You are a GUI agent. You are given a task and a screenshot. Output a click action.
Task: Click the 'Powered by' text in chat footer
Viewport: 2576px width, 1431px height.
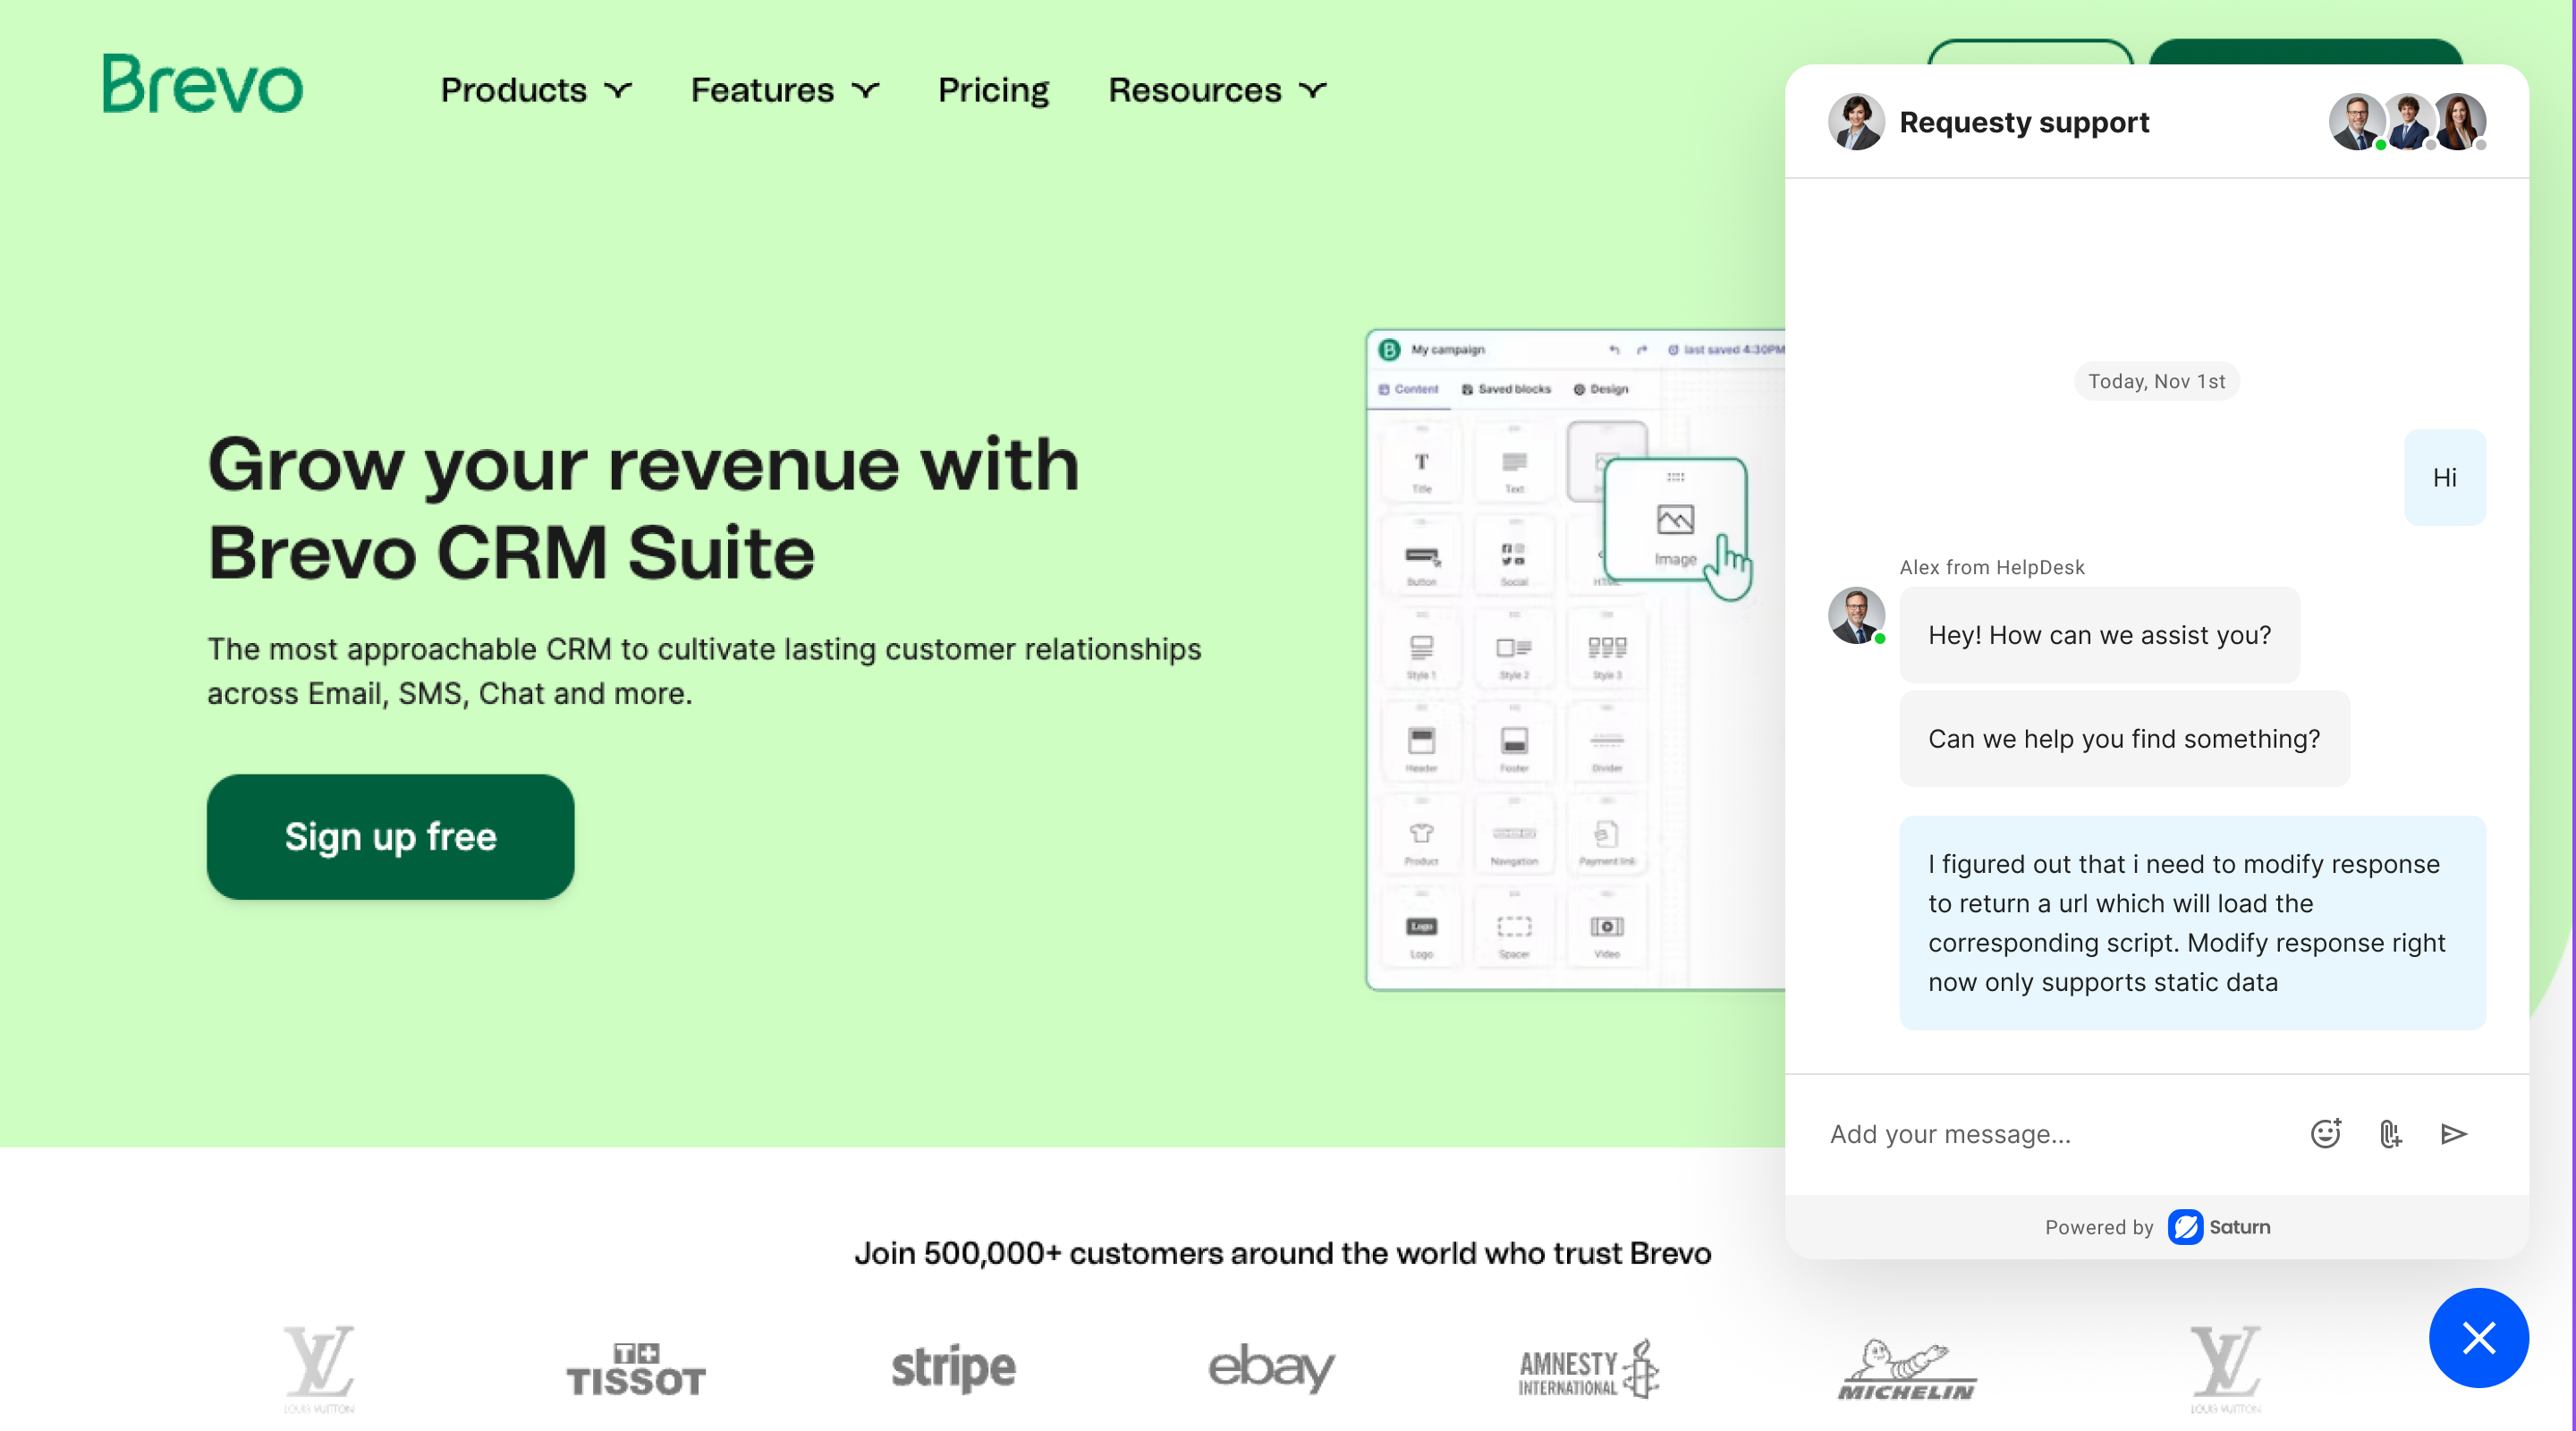pos(2098,1227)
